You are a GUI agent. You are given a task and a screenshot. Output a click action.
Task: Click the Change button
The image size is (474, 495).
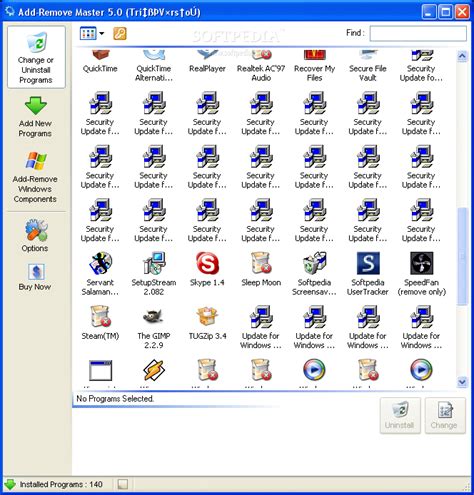tap(445, 415)
